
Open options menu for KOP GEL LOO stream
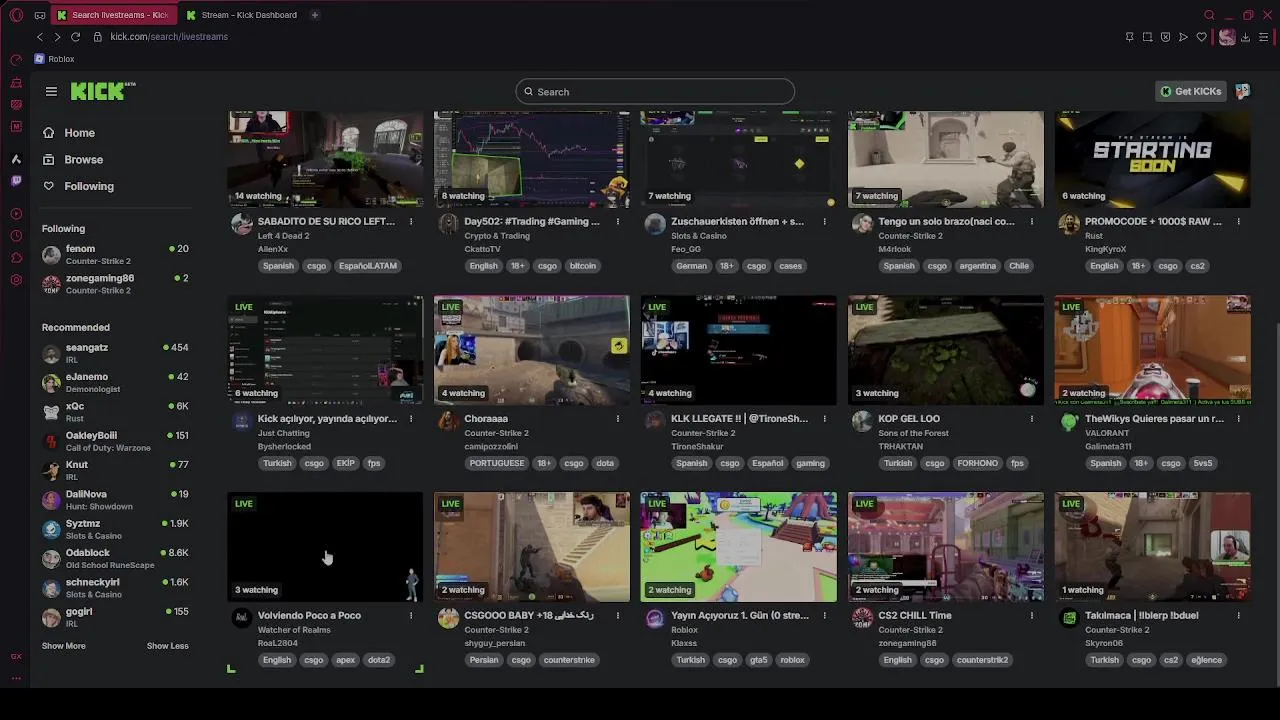[x=1032, y=419]
